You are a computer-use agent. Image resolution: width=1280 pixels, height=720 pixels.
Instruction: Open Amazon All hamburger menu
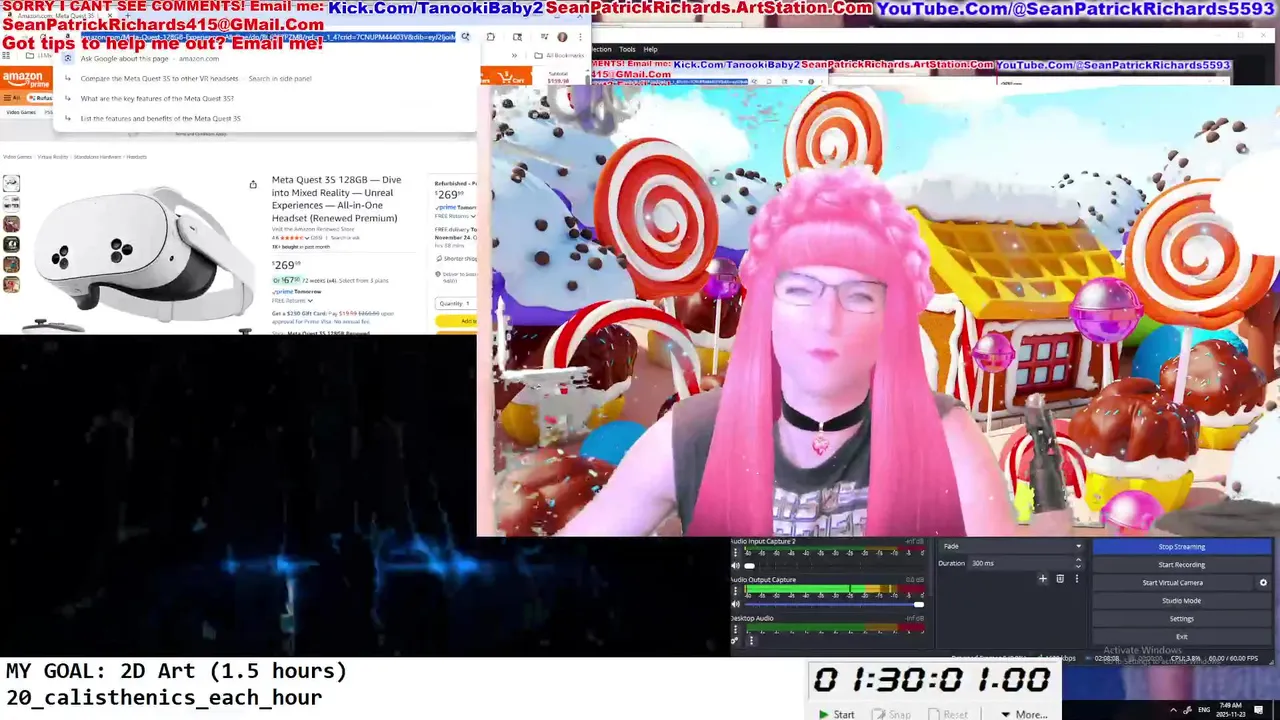click(x=11, y=98)
